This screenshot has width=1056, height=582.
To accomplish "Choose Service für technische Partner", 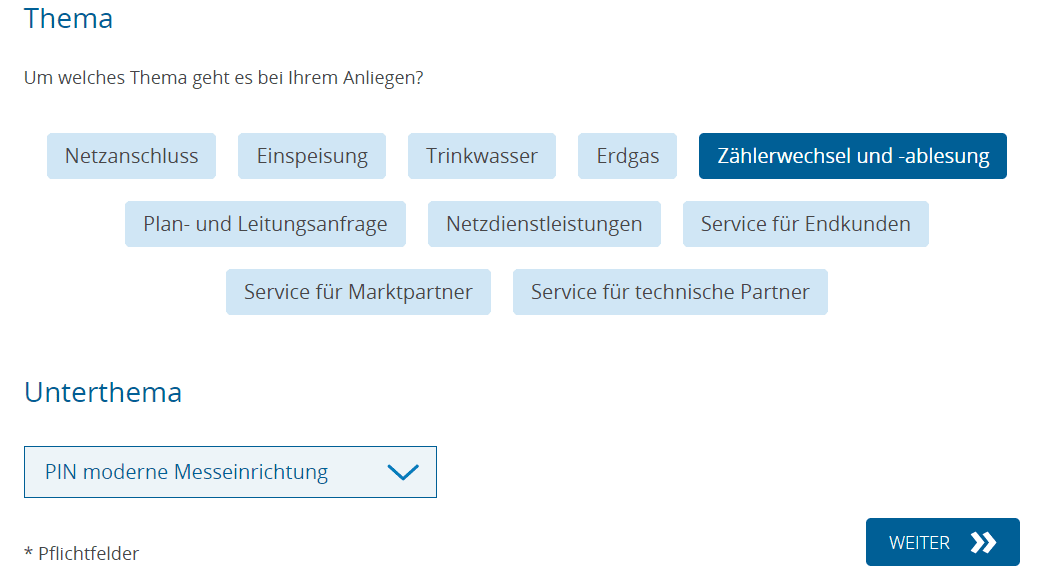I will pyautogui.click(x=670, y=292).
